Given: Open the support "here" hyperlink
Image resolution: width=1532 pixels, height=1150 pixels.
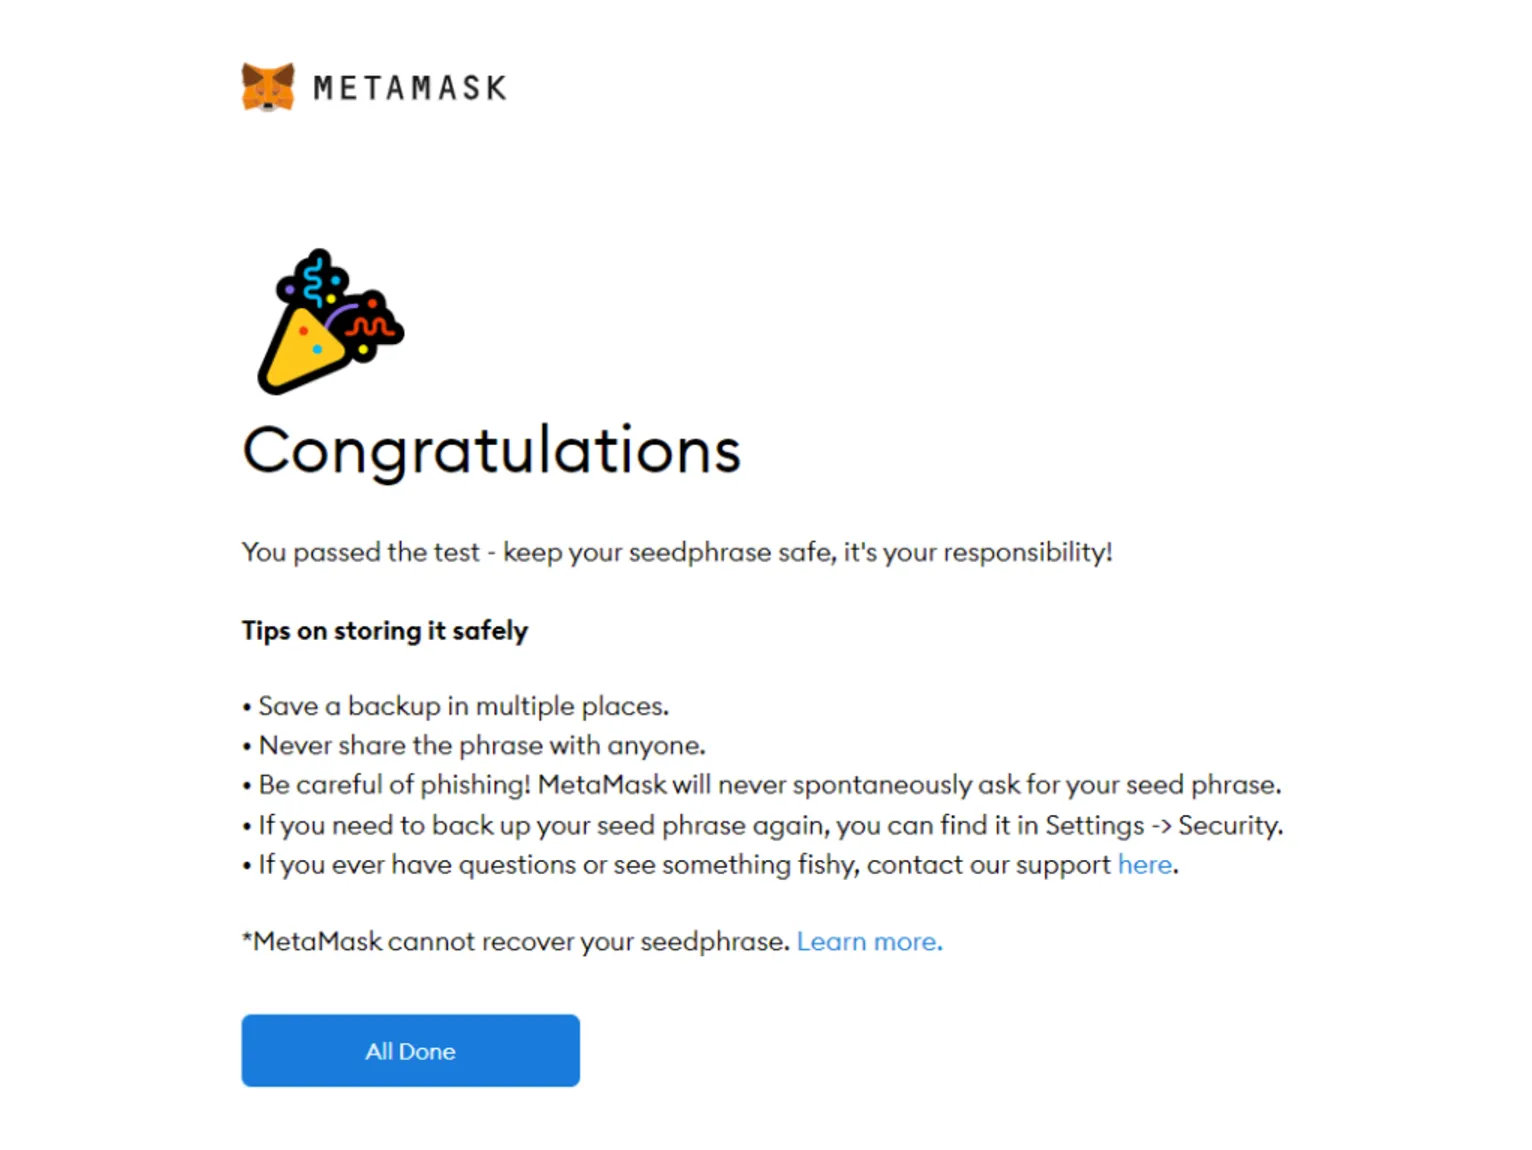Looking at the screenshot, I should (1144, 864).
